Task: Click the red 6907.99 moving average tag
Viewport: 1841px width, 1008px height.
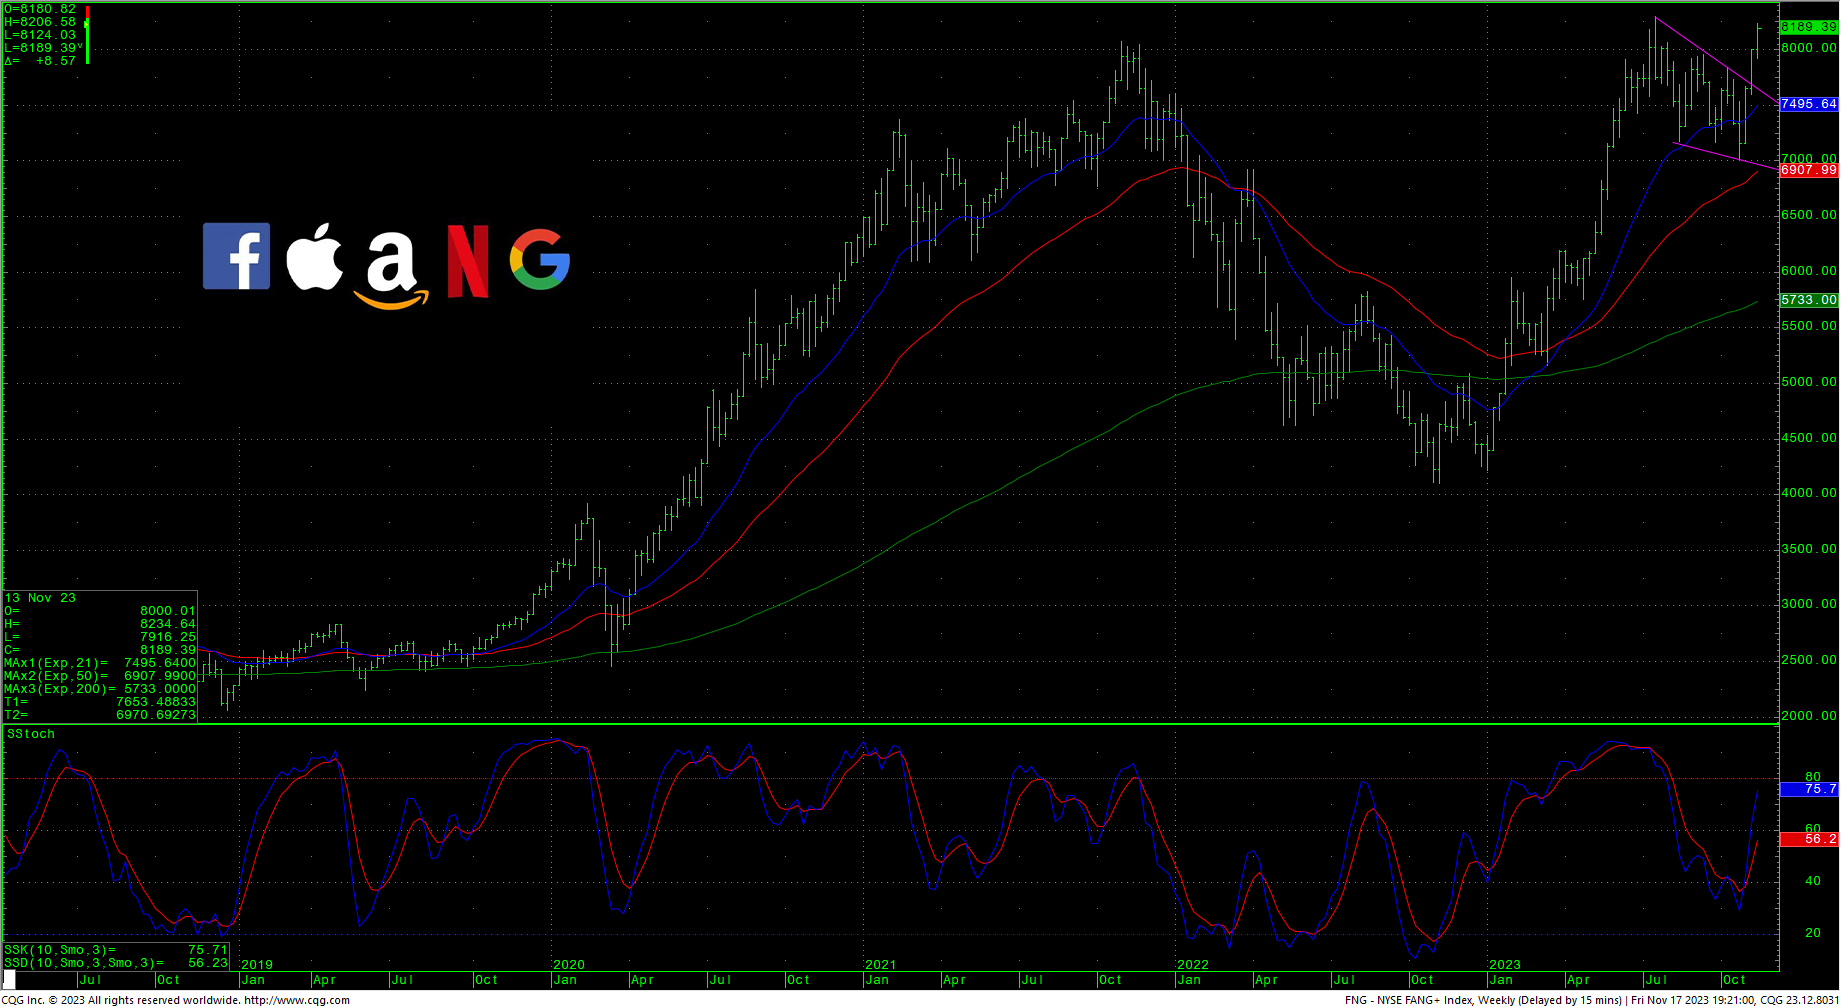Action: [1808, 170]
